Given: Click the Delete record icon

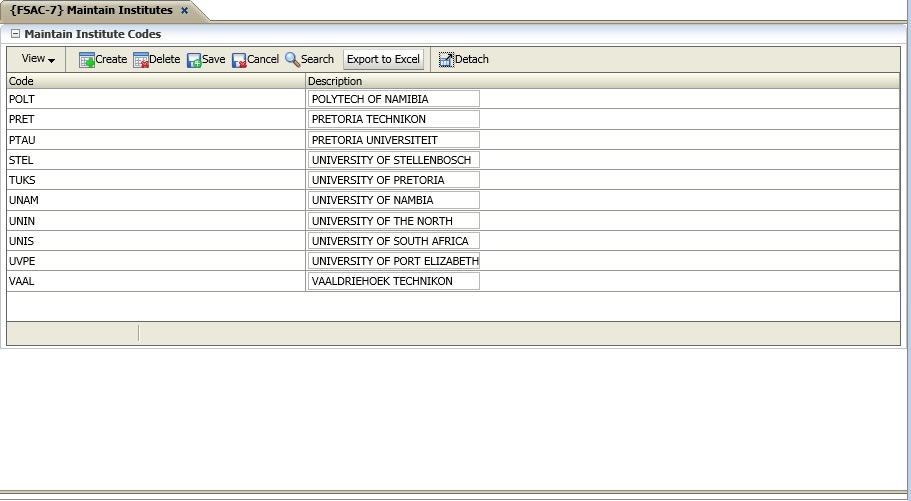Looking at the screenshot, I should [x=141, y=60].
